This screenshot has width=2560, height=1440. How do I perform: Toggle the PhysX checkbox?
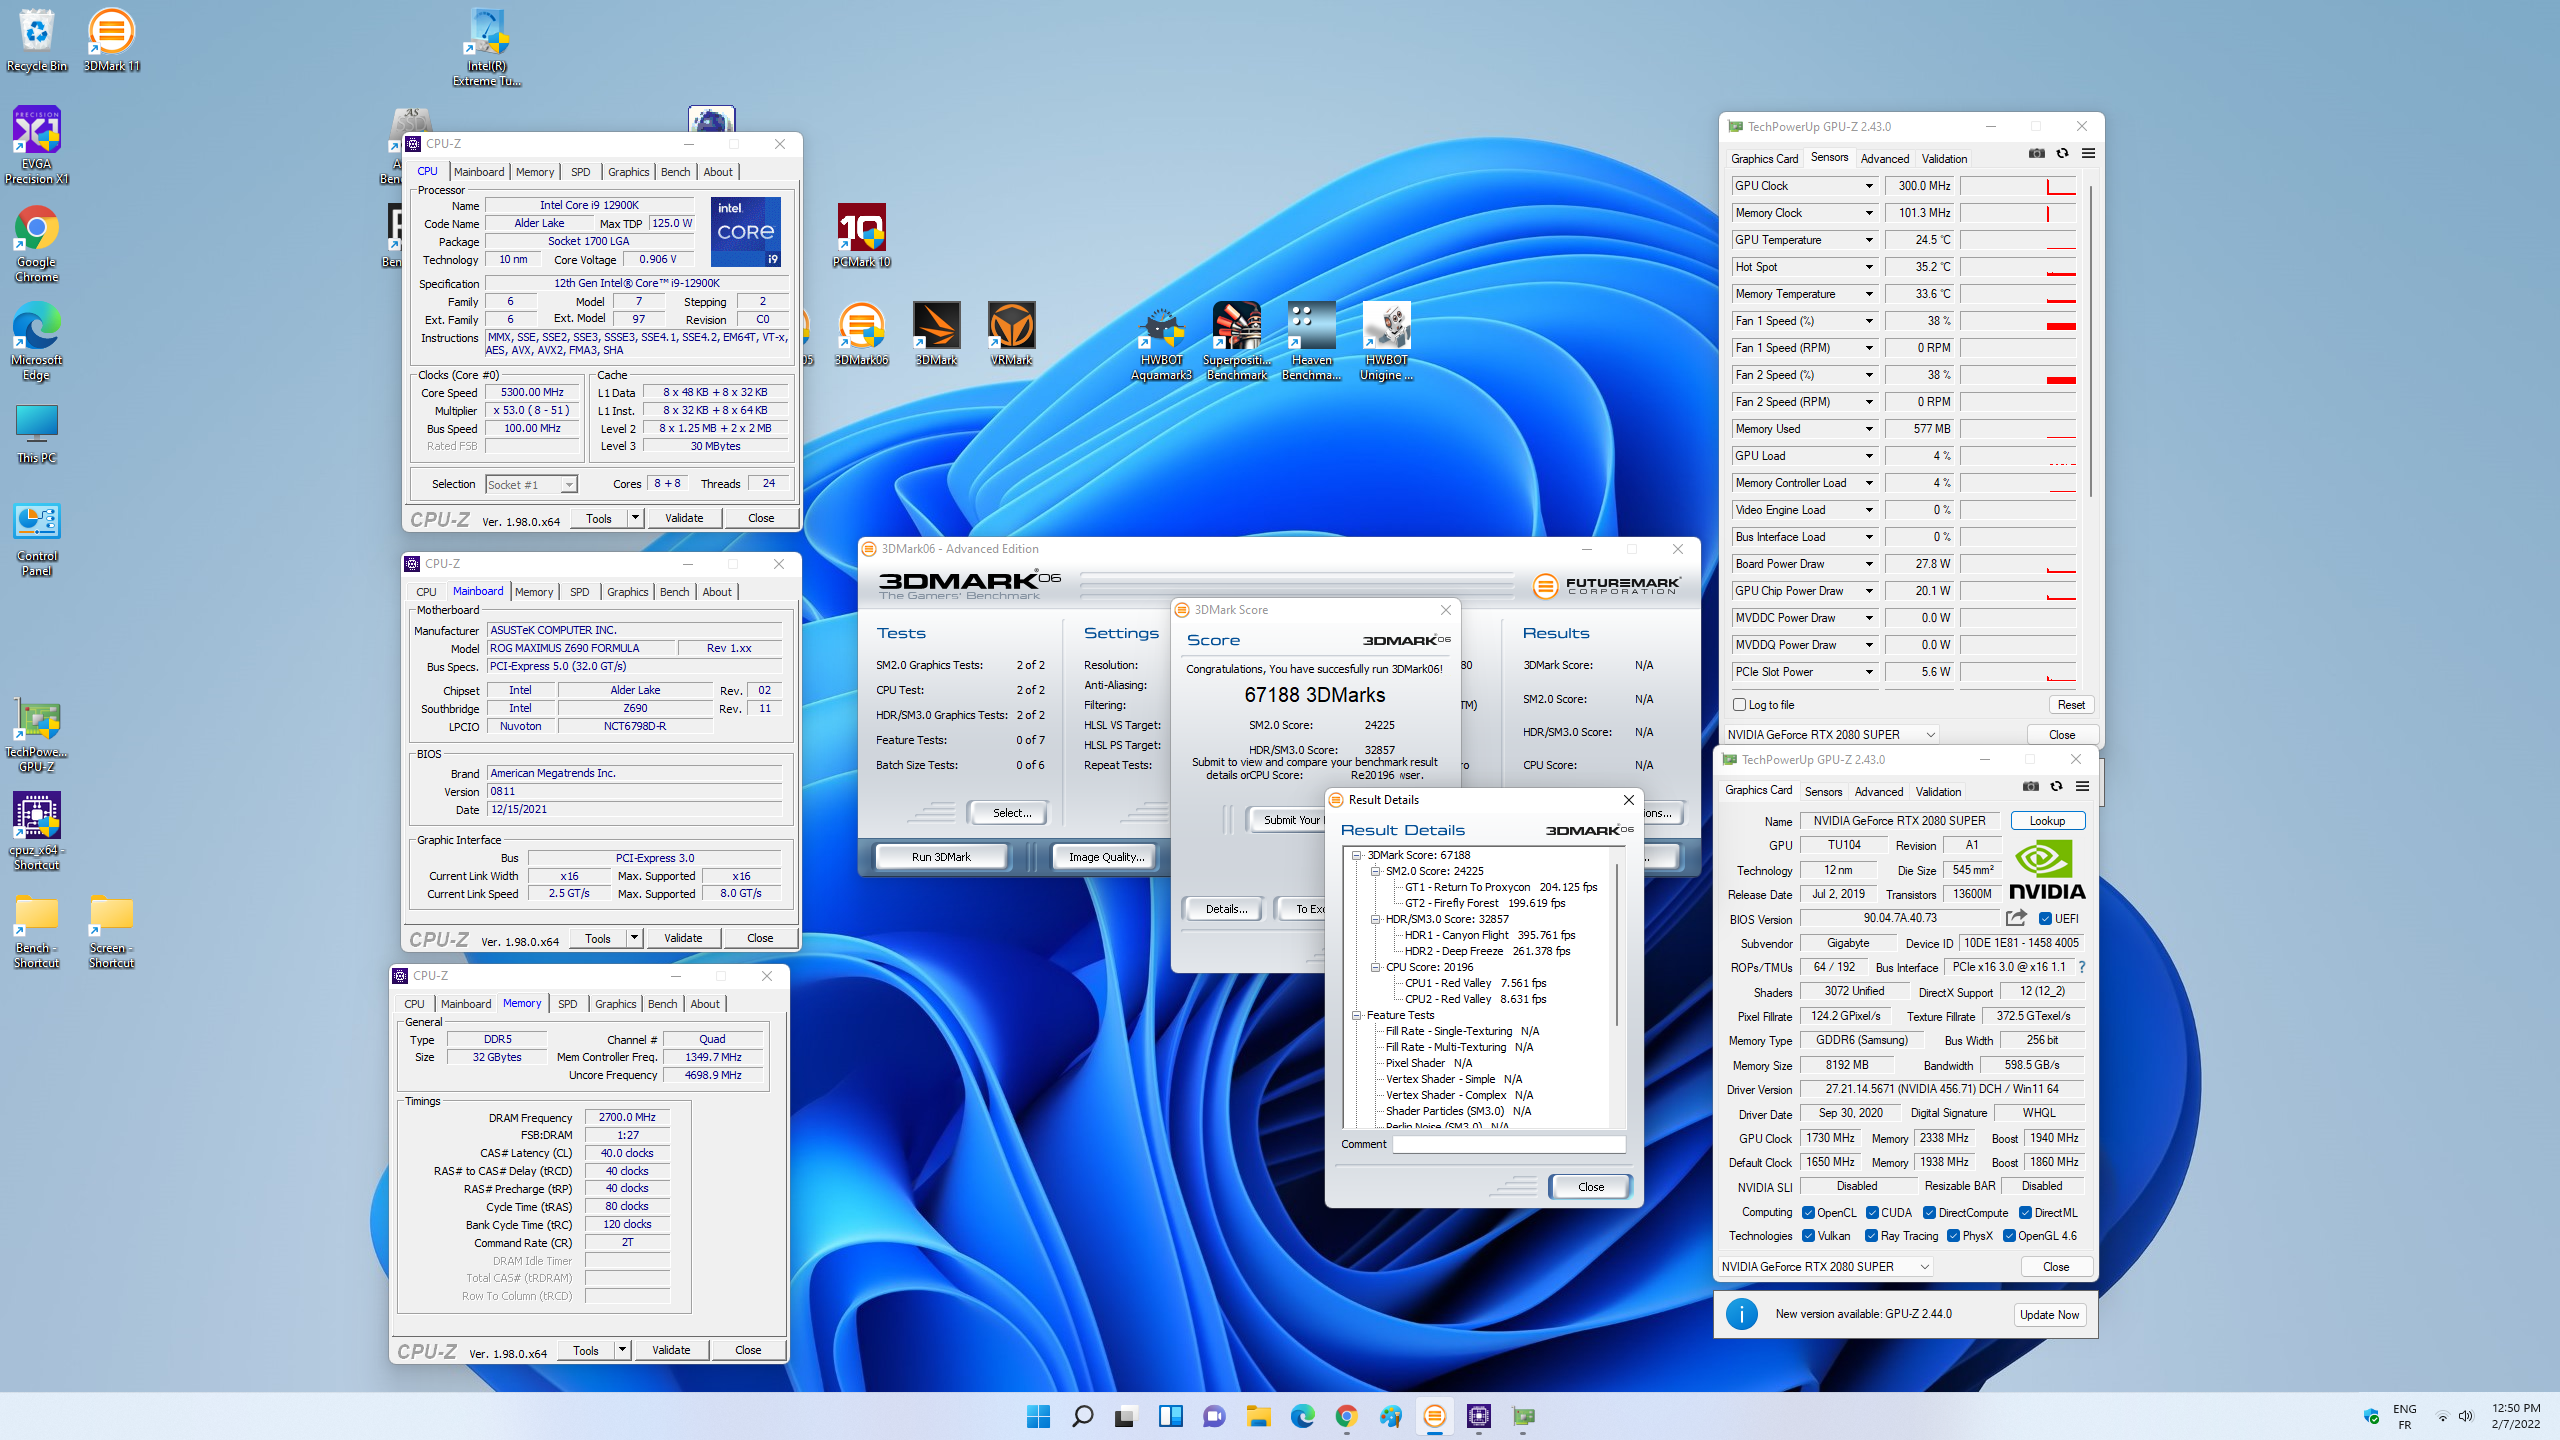point(1953,1235)
